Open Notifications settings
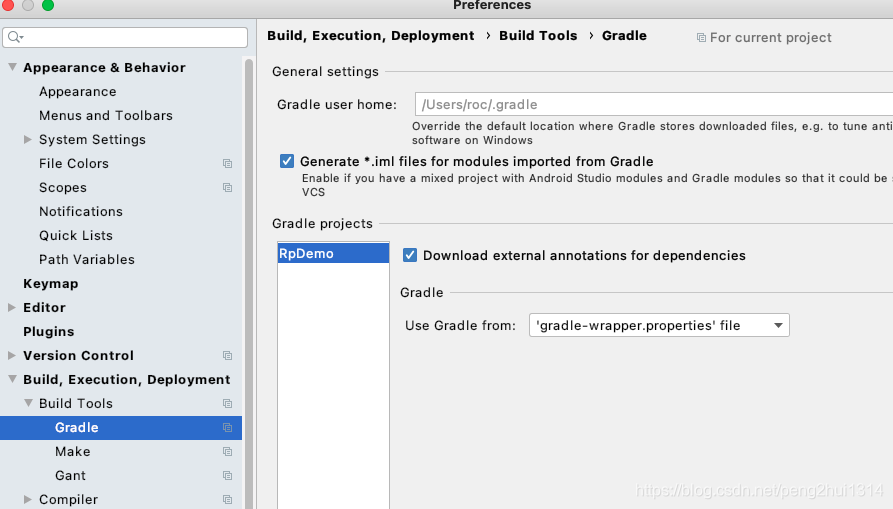 tap(81, 211)
